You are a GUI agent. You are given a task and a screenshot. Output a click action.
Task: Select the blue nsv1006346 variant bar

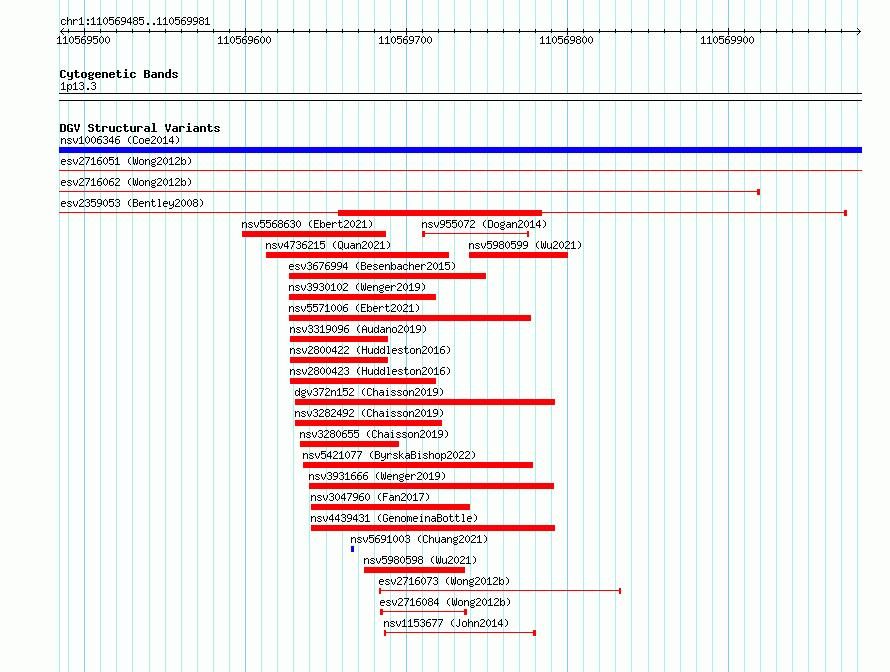(460, 150)
